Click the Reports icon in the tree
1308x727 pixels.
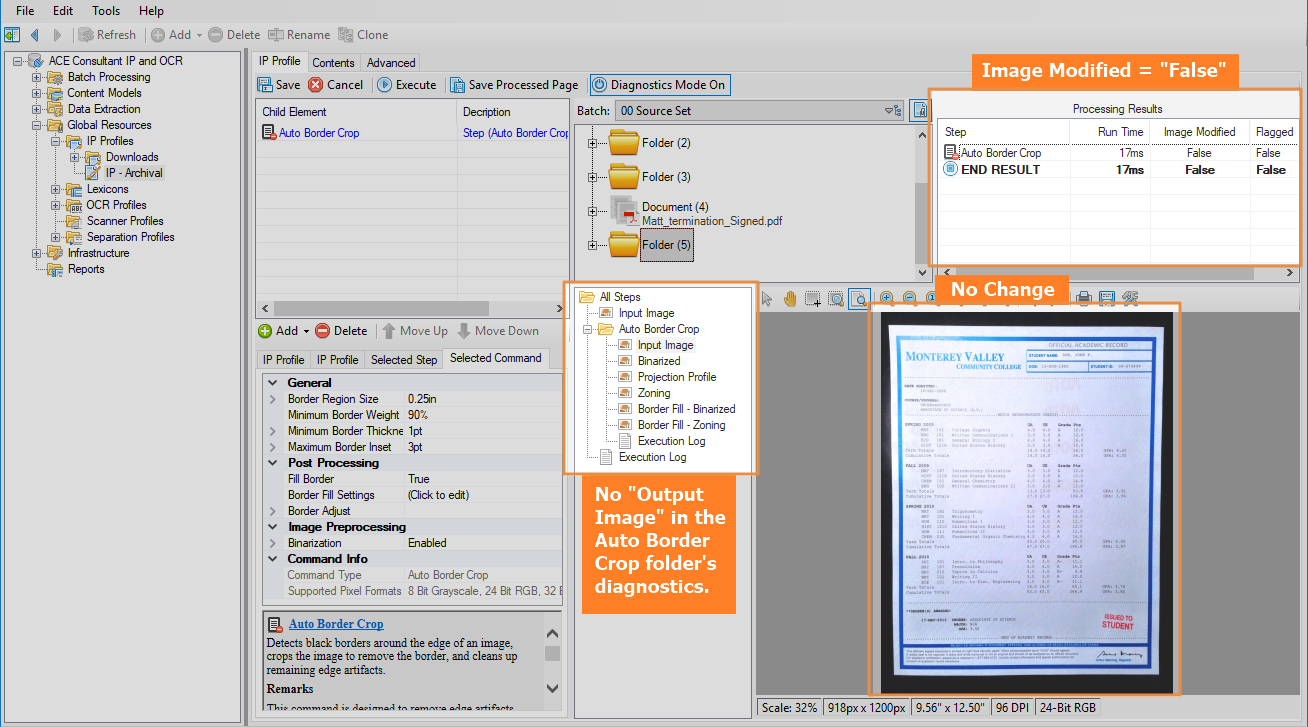[56, 269]
